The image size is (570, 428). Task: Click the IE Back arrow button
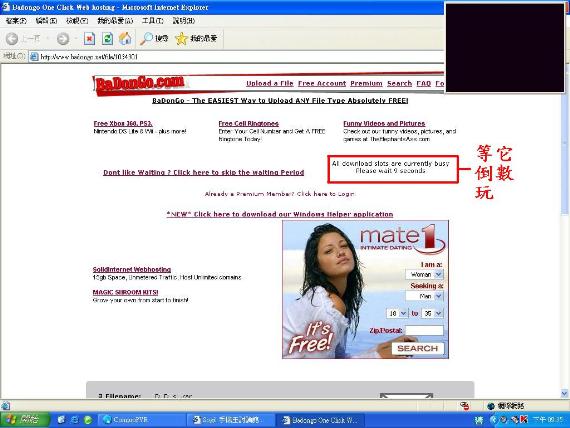pyautogui.click(x=12, y=38)
